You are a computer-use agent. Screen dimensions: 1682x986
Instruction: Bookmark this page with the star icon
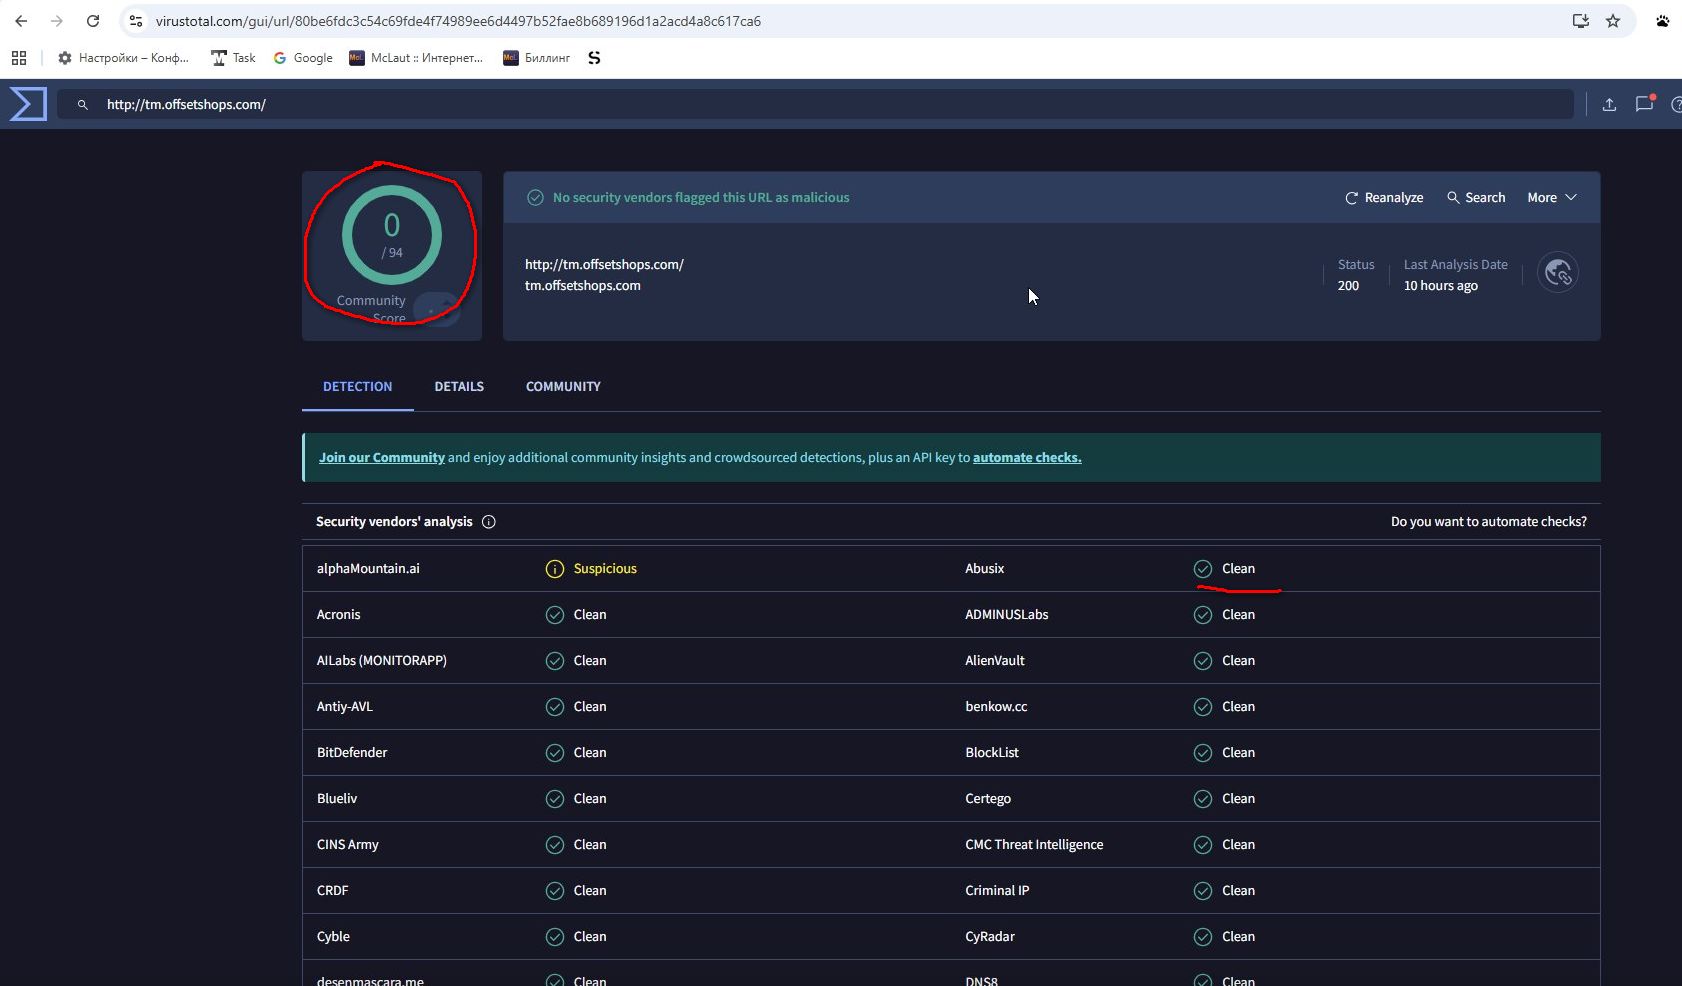[x=1613, y=21]
